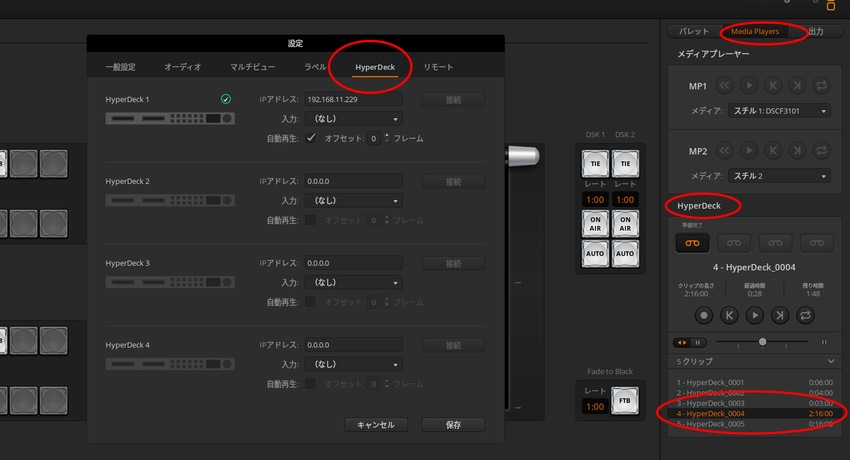The height and width of the screenshot is (460, 850).
Task: Open the ラベル settings tab
Action: point(315,67)
